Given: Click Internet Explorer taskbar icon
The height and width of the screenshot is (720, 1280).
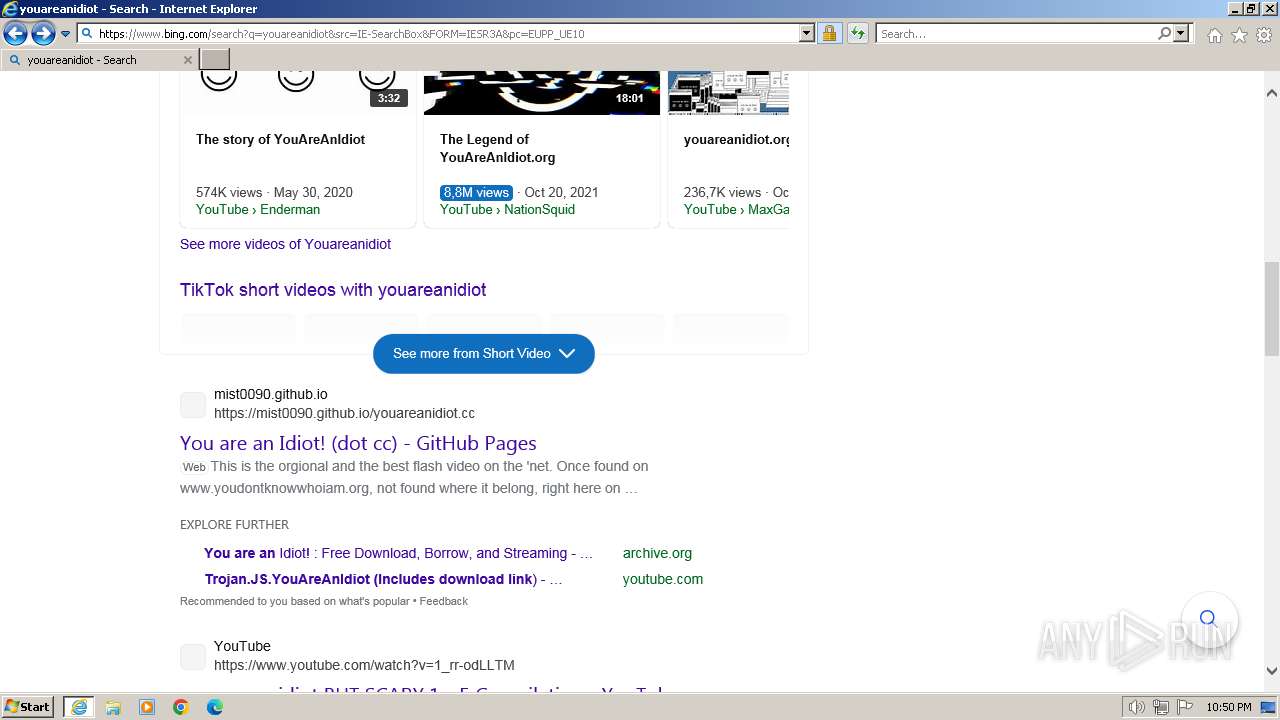Looking at the screenshot, I should pos(79,707).
